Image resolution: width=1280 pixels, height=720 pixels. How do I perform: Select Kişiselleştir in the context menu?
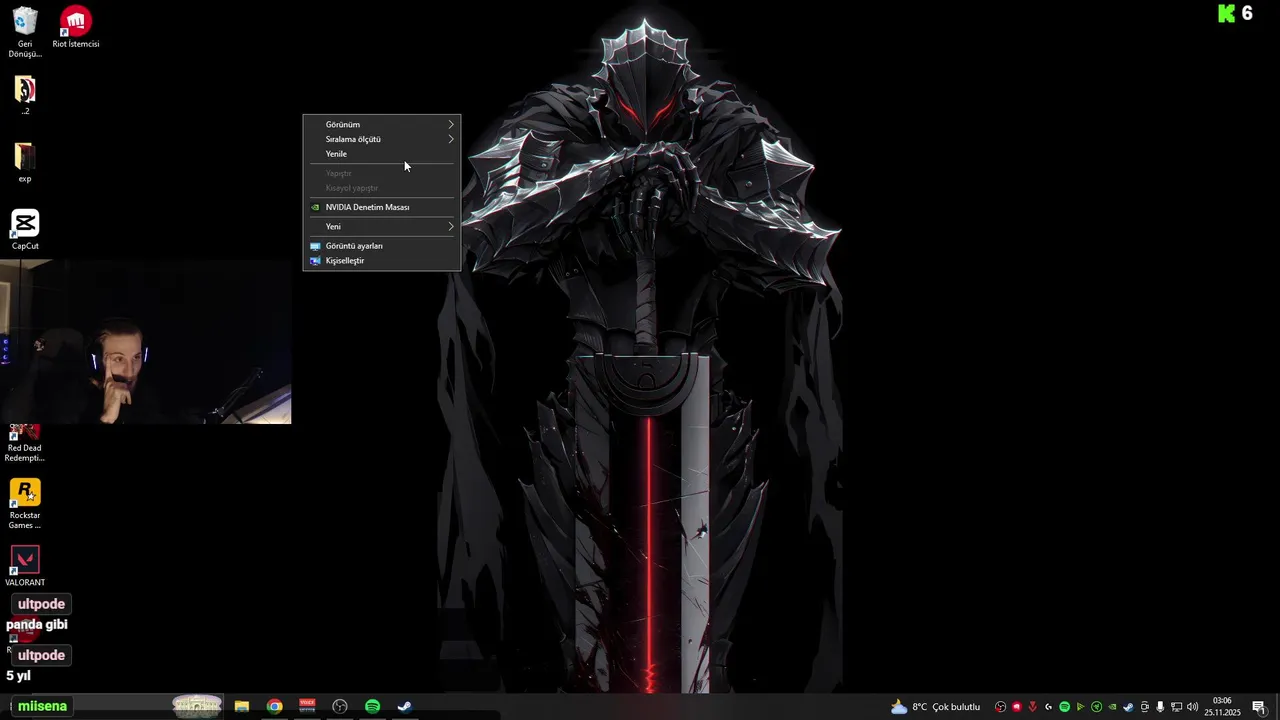click(382, 261)
